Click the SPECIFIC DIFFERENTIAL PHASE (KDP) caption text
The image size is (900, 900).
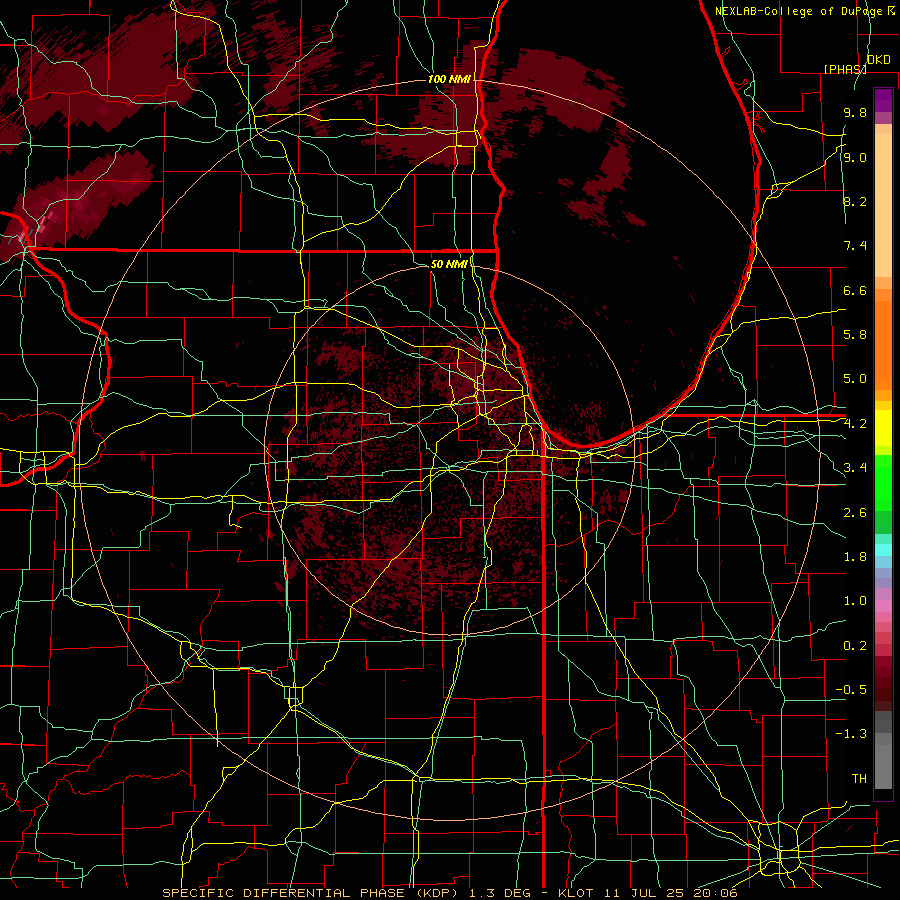click(x=313, y=893)
